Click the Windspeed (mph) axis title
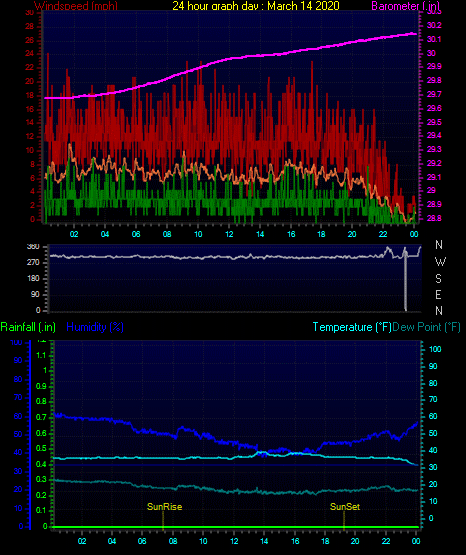Viewport: 466px width, 555px height. [76, 5]
